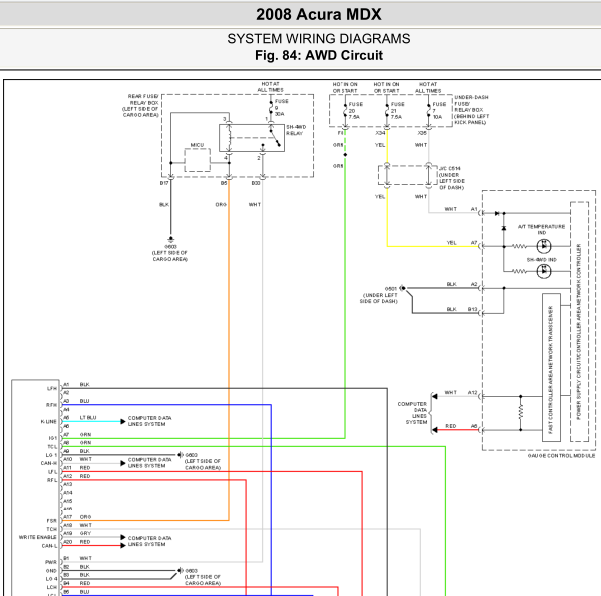Click the "FUSE 9 30A" label
Viewport: 601px width, 596px height.
coord(281,107)
